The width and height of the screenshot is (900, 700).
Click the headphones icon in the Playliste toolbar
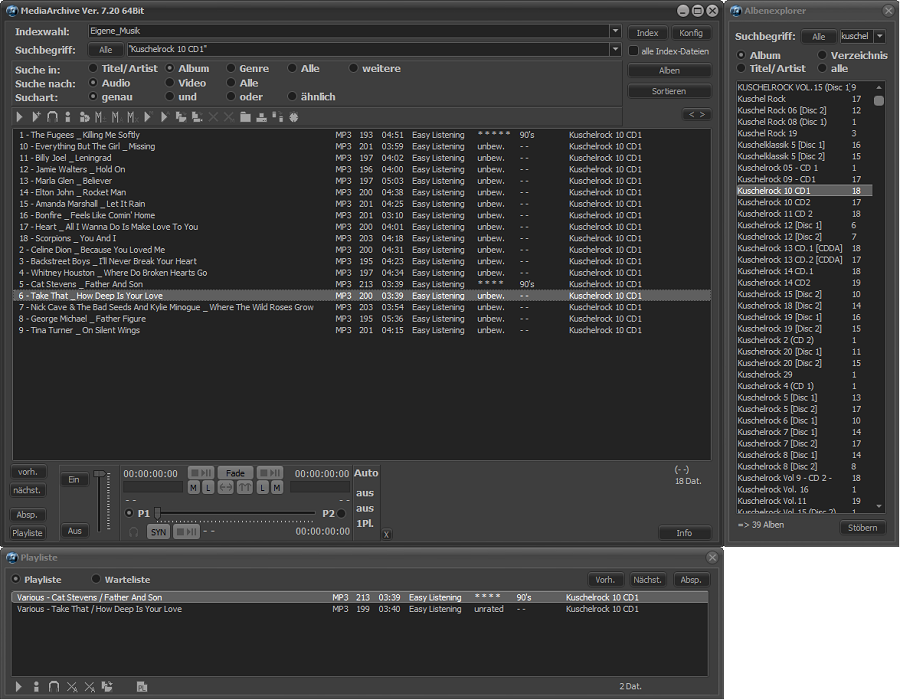coord(53,687)
